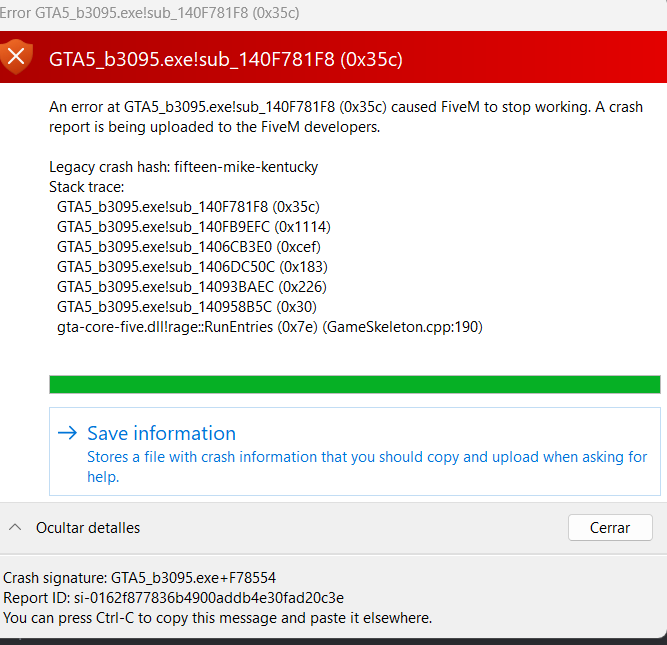The width and height of the screenshot is (667, 645).
Task: Click the Legacy crash hash line
Action: [183, 167]
